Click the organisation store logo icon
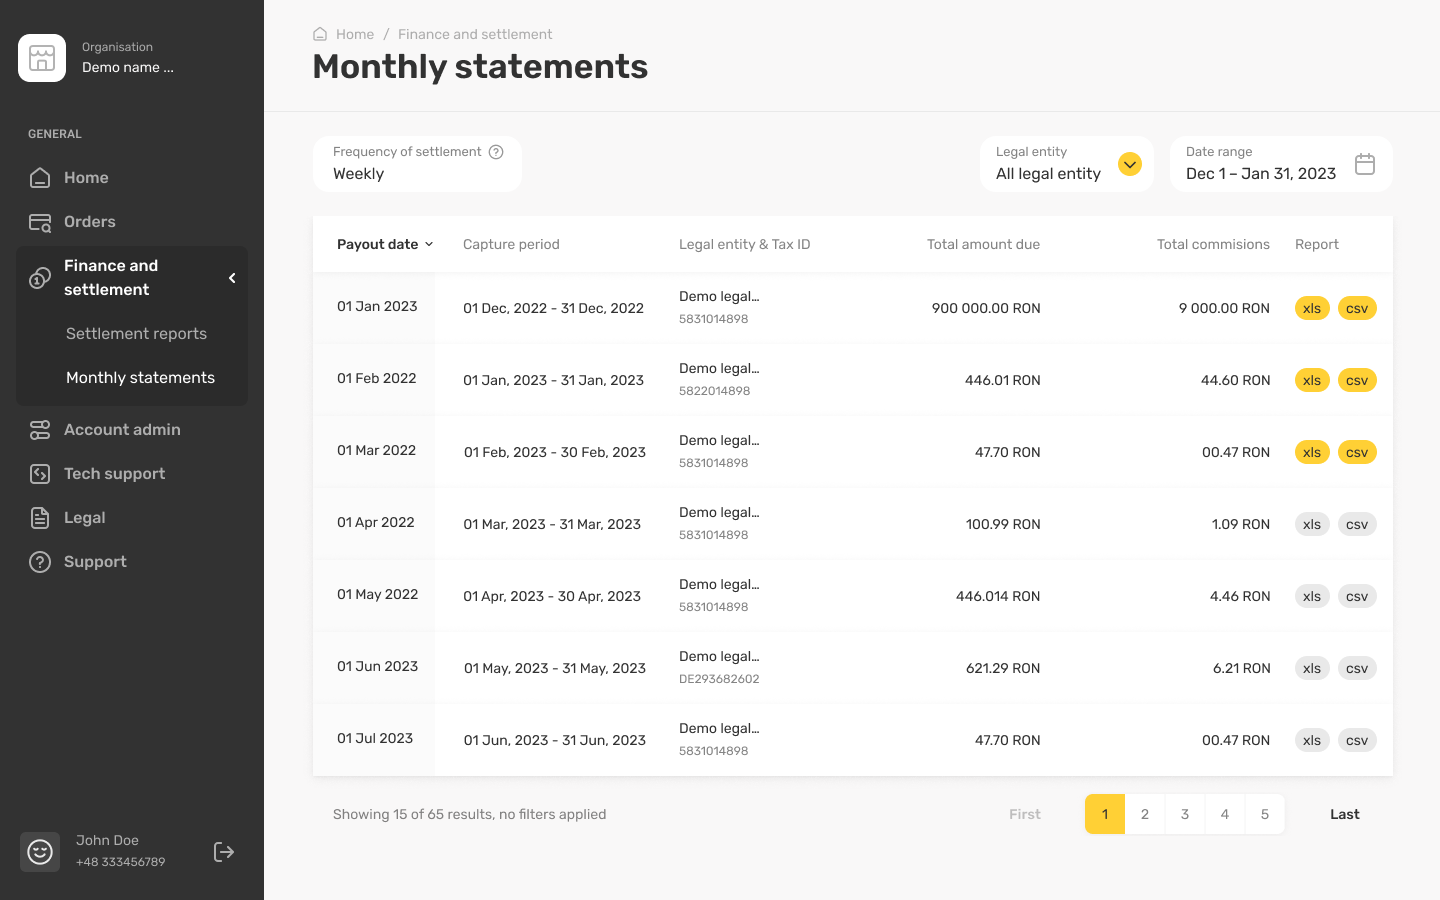 [42, 58]
